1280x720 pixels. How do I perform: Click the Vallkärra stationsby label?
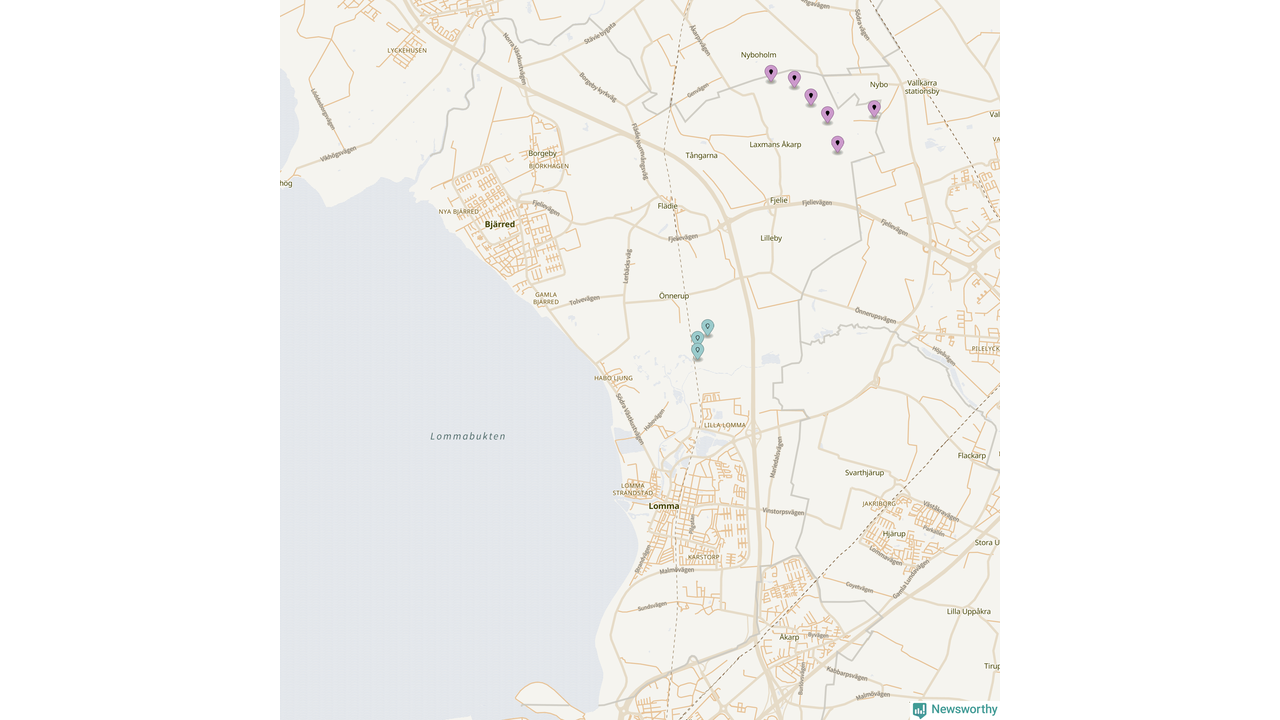tap(922, 87)
